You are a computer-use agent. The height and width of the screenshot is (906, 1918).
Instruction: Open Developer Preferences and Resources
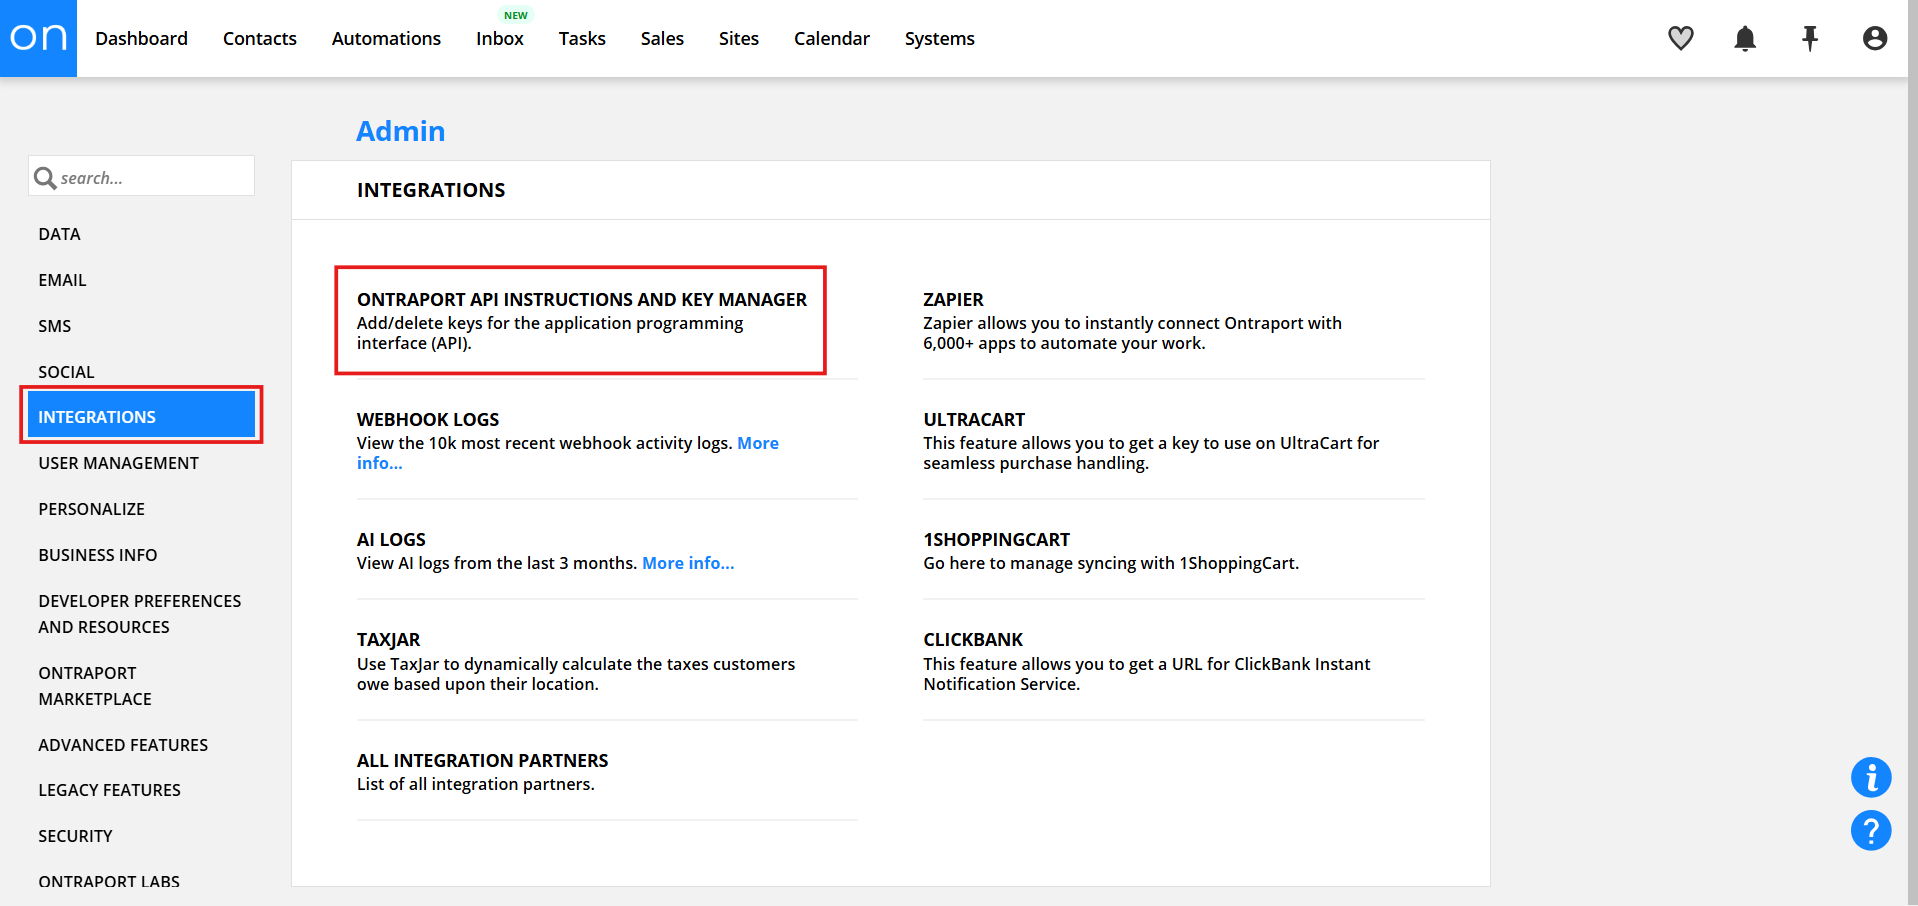(x=139, y=614)
